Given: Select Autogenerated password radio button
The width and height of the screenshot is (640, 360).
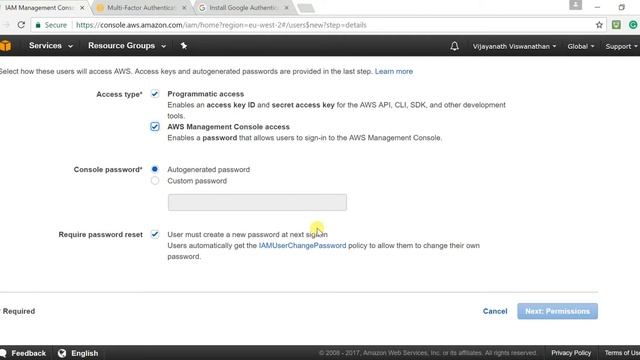Looking at the screenshot, I should (155, 169).
